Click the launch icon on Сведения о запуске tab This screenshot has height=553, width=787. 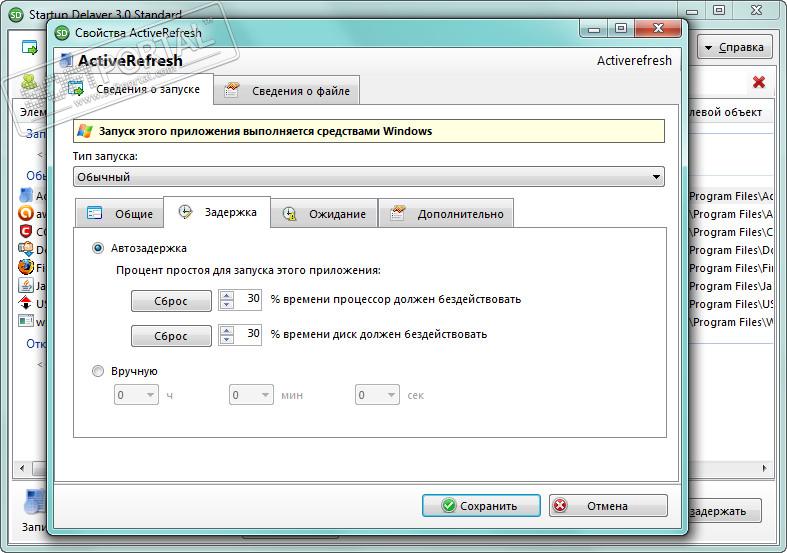coord(76,88)
